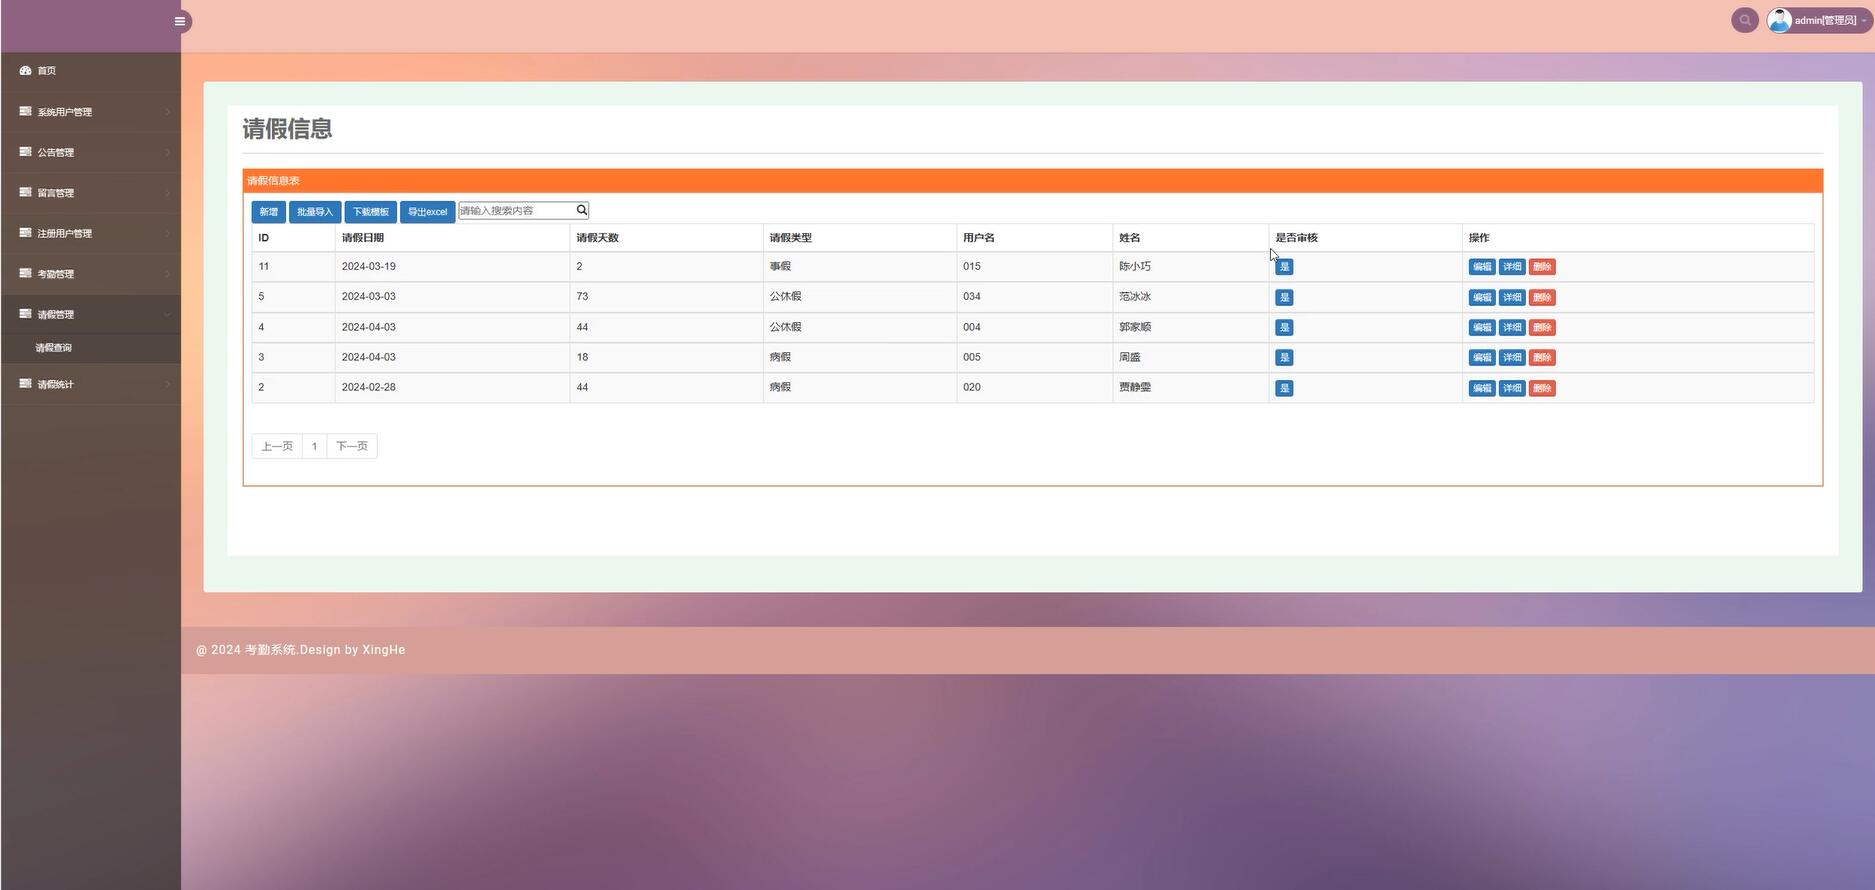Click the magnifier icon in the table search box
The height and width of the screenshot is (890, 1875).
click(x=582, y=210)
